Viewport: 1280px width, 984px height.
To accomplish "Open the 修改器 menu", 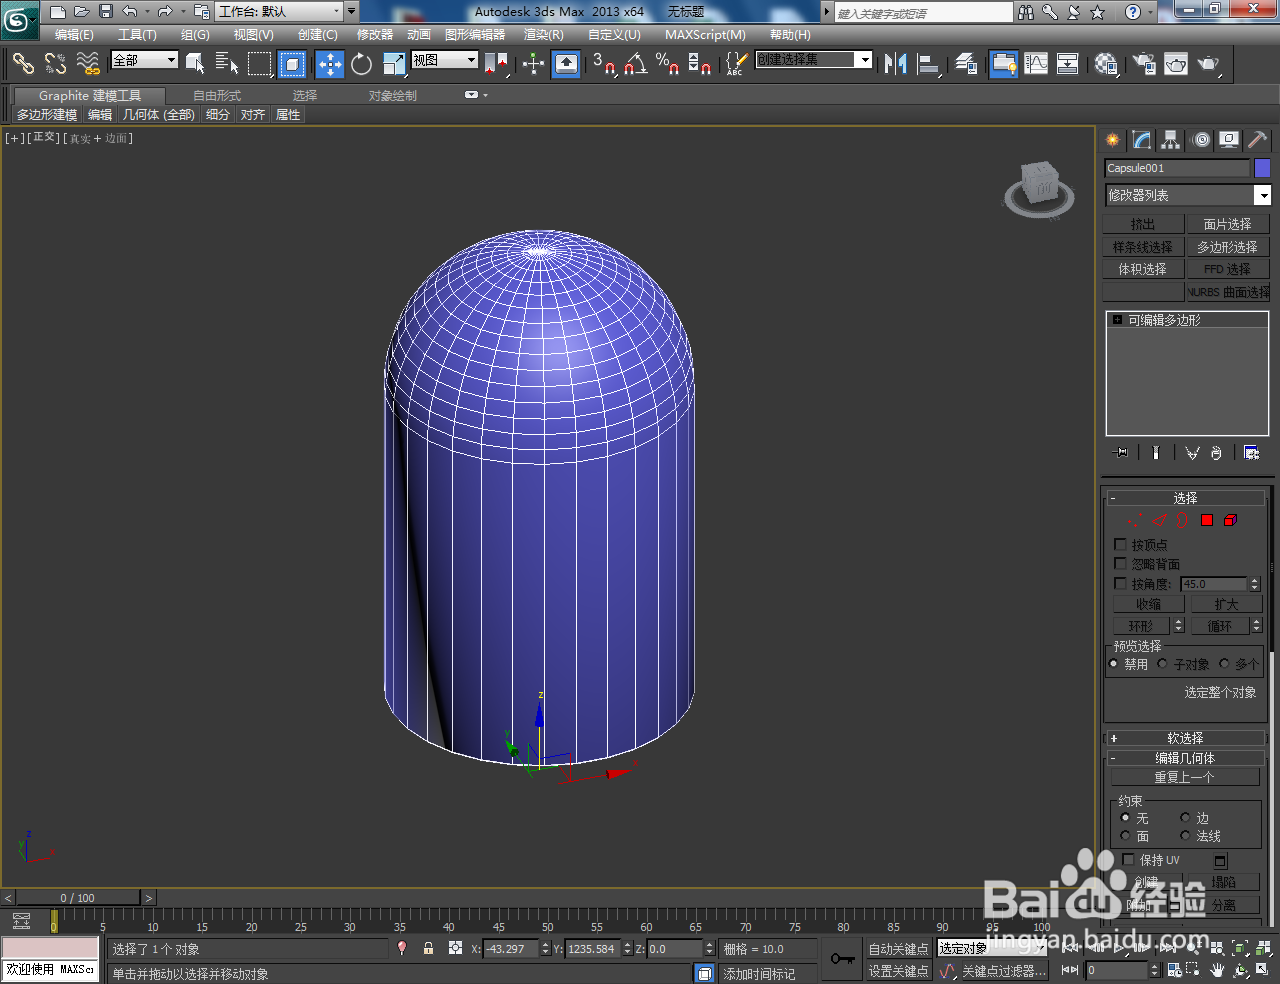I will (375, 35).
